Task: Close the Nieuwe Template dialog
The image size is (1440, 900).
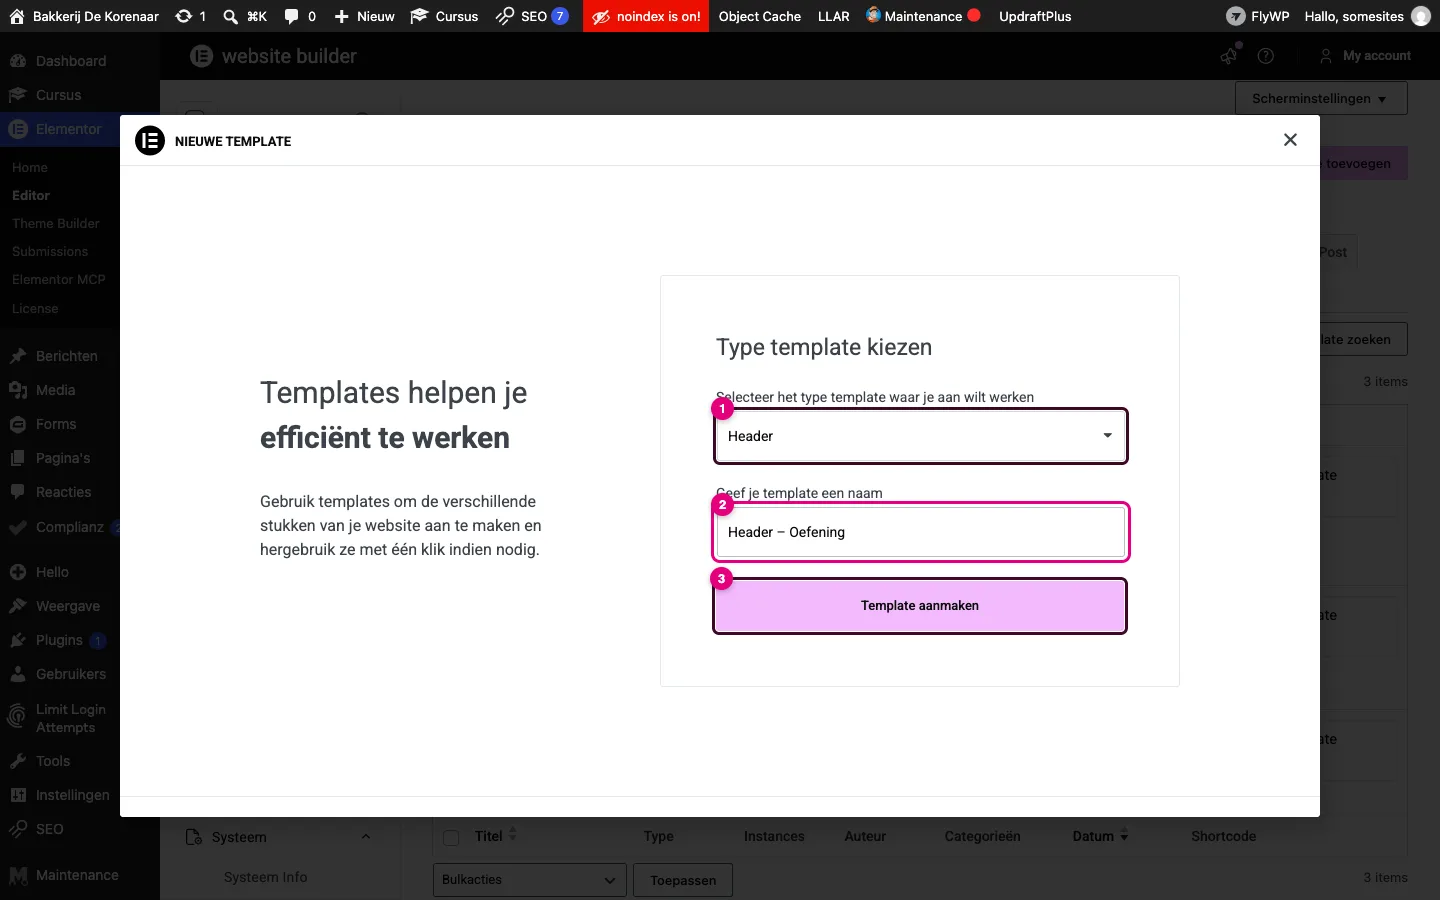Action: pos(1290,140)
